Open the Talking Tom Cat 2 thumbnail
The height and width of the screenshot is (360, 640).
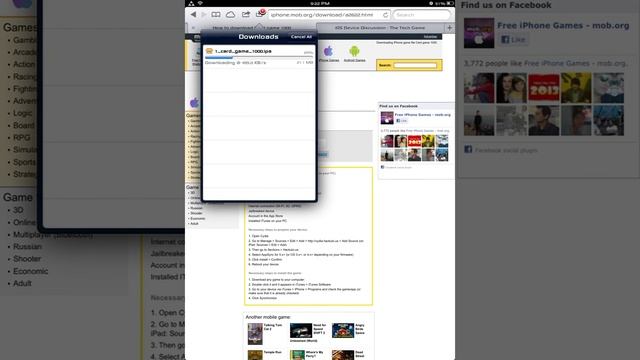pos(255,334)
